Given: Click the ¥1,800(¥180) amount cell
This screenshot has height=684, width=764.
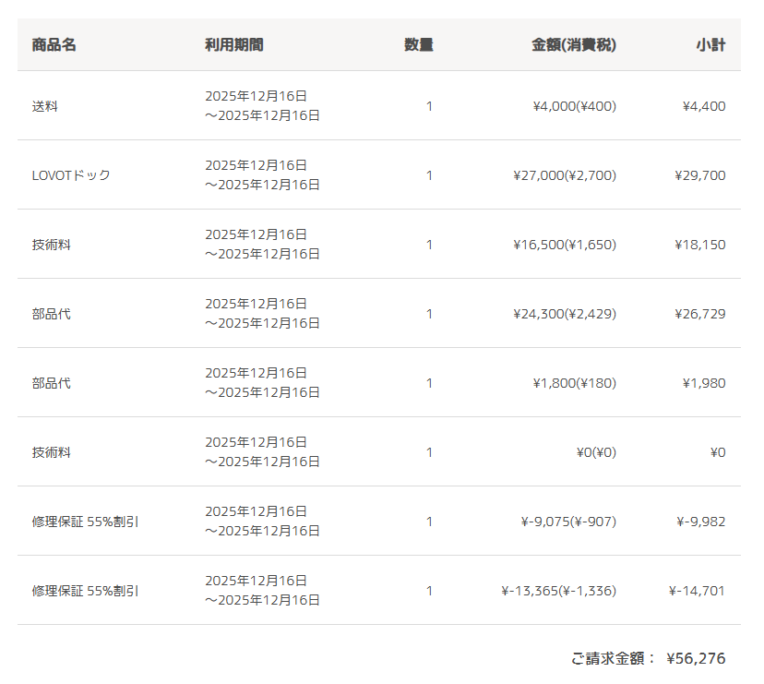Looking at the screenshot, I should coord(574,383).
